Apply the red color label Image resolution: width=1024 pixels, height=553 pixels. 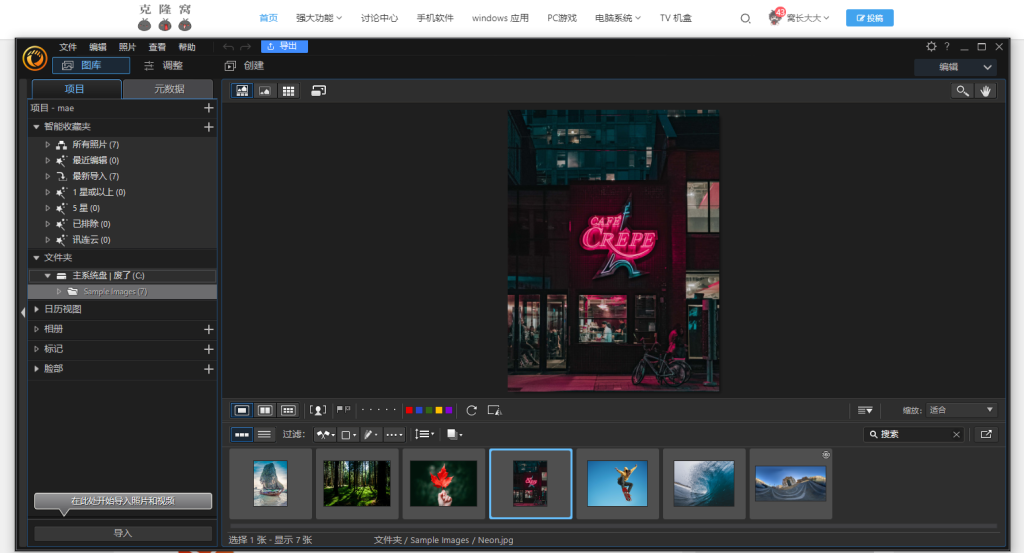coord(409,410)
